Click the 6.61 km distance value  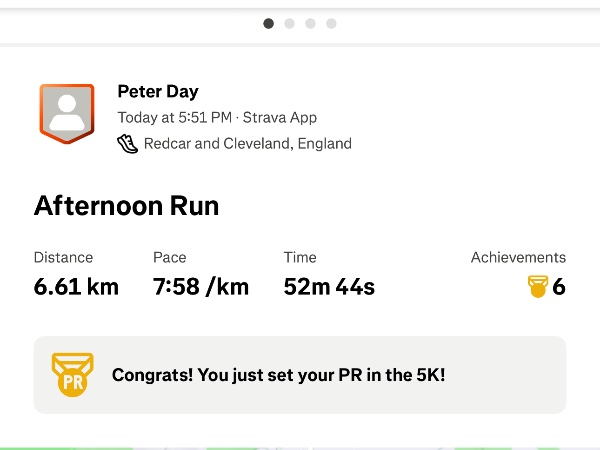tap(76, 287)
